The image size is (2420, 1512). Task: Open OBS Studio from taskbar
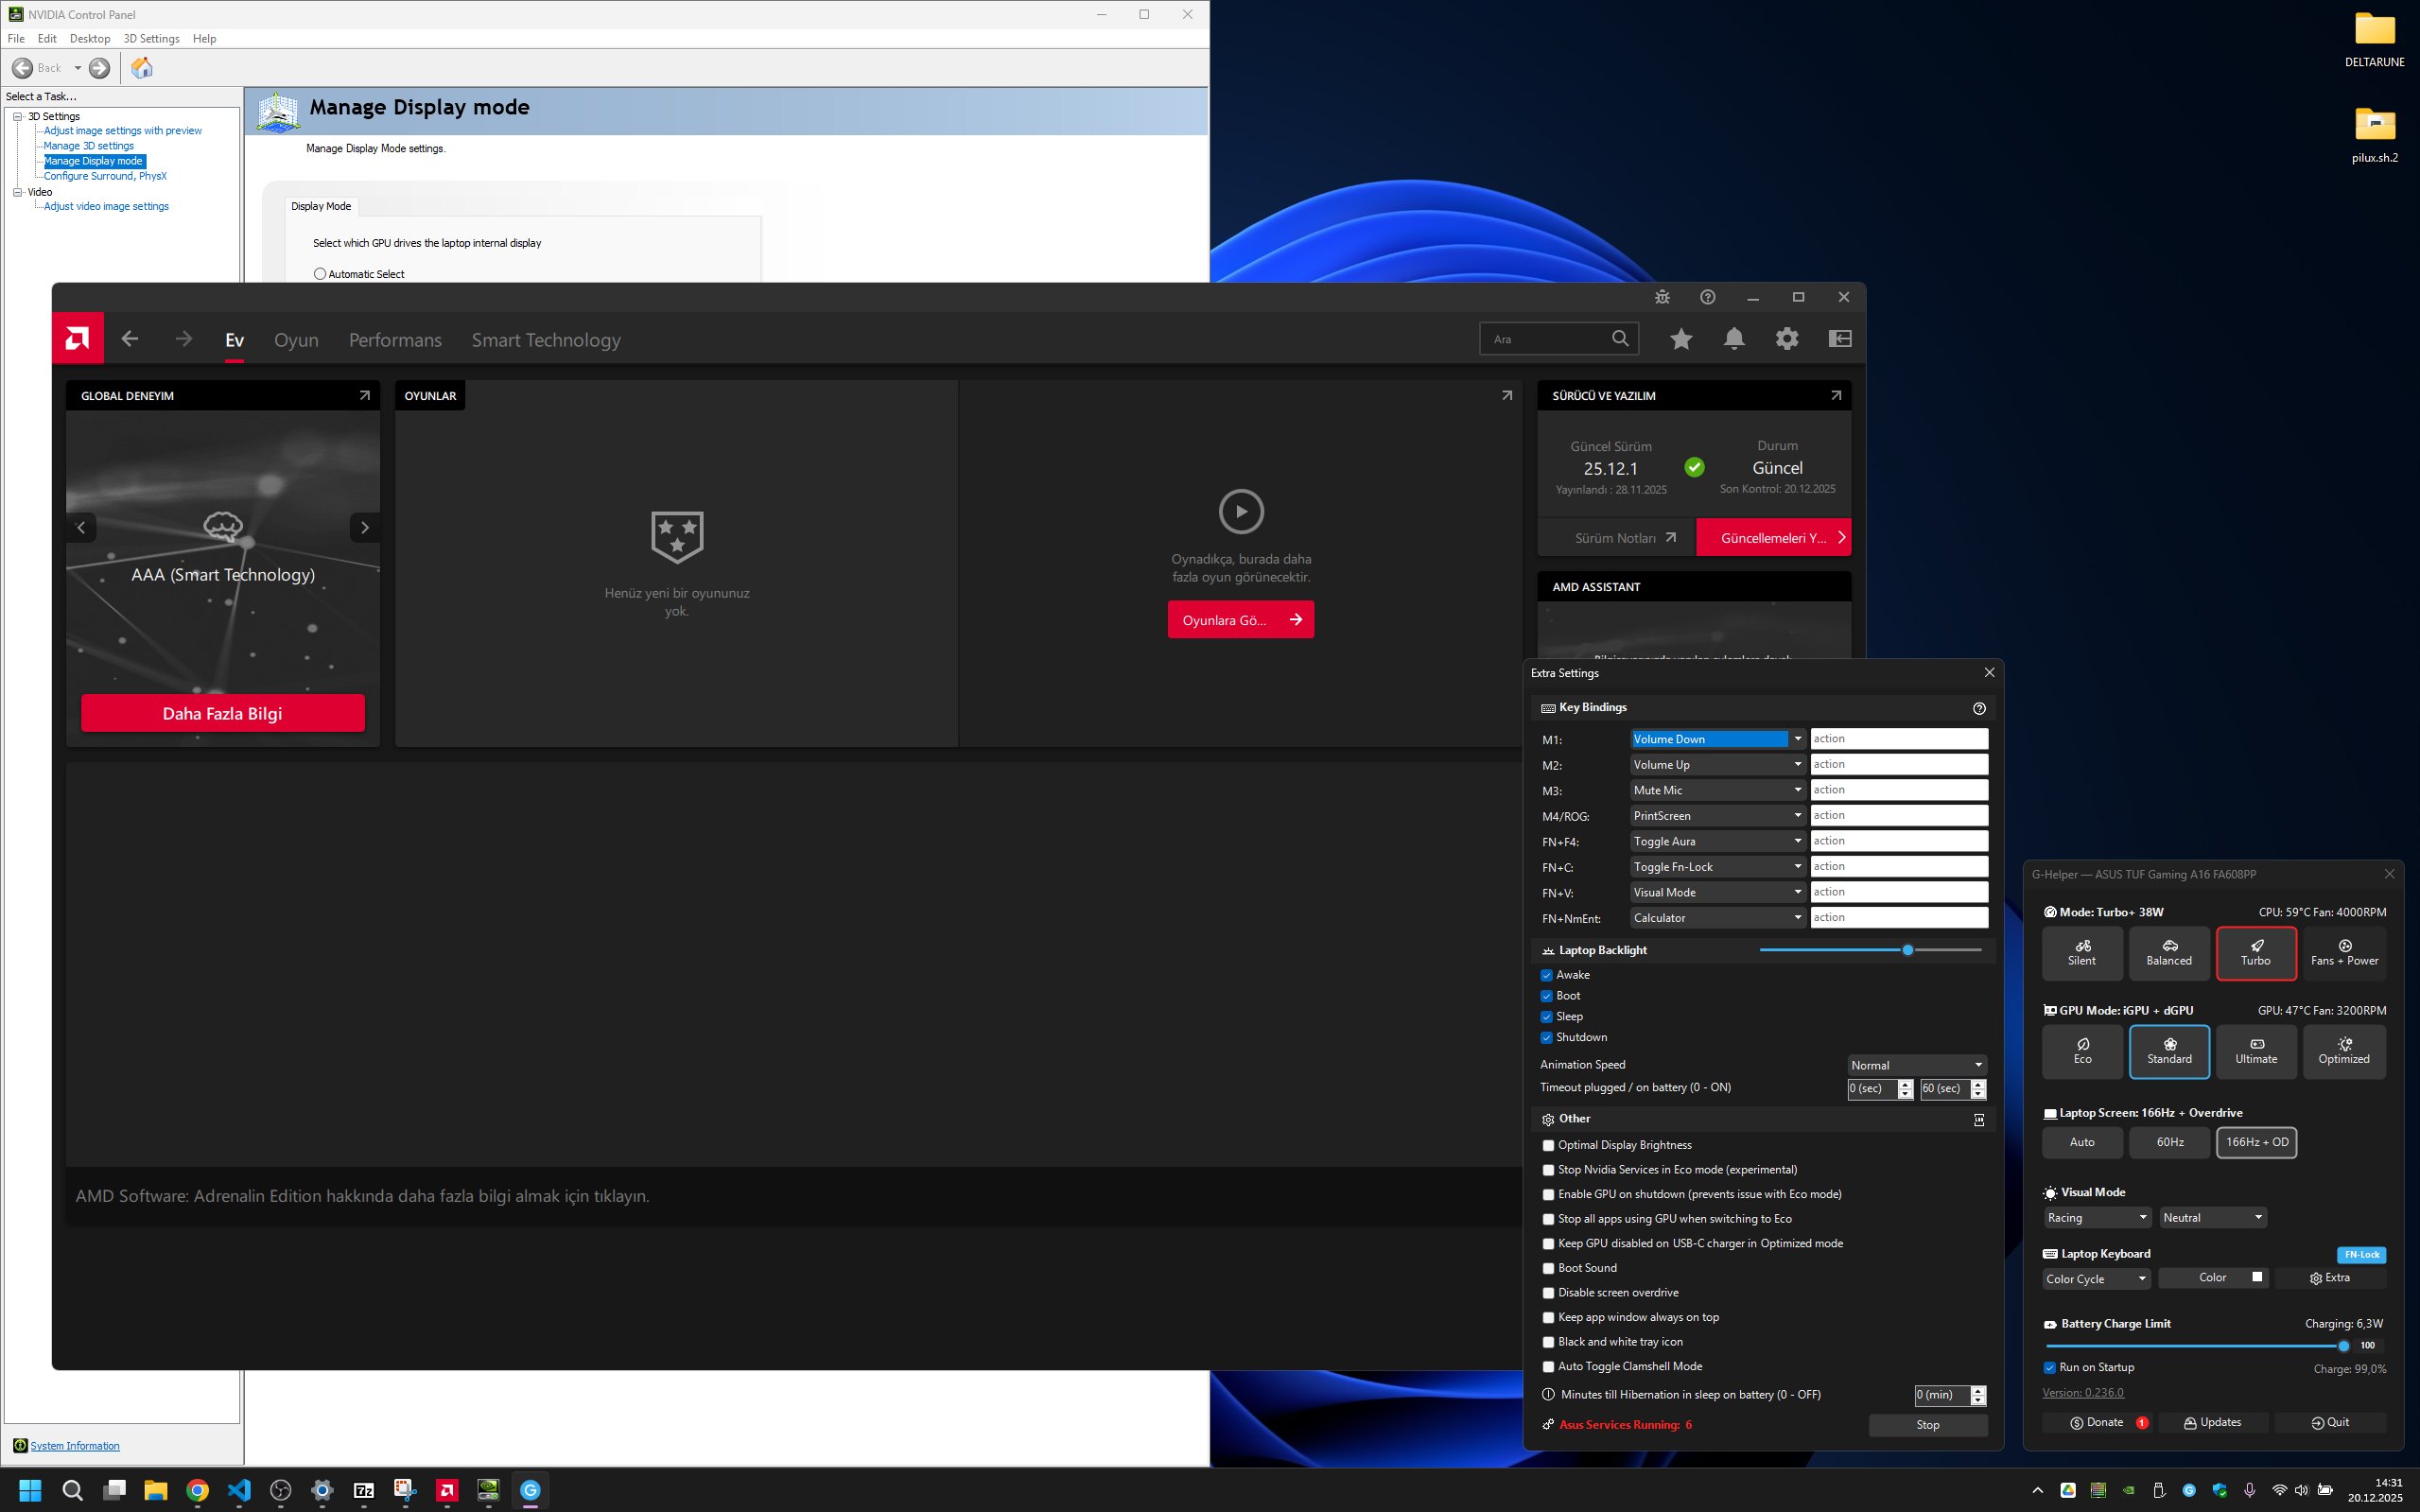[281, 1490]
